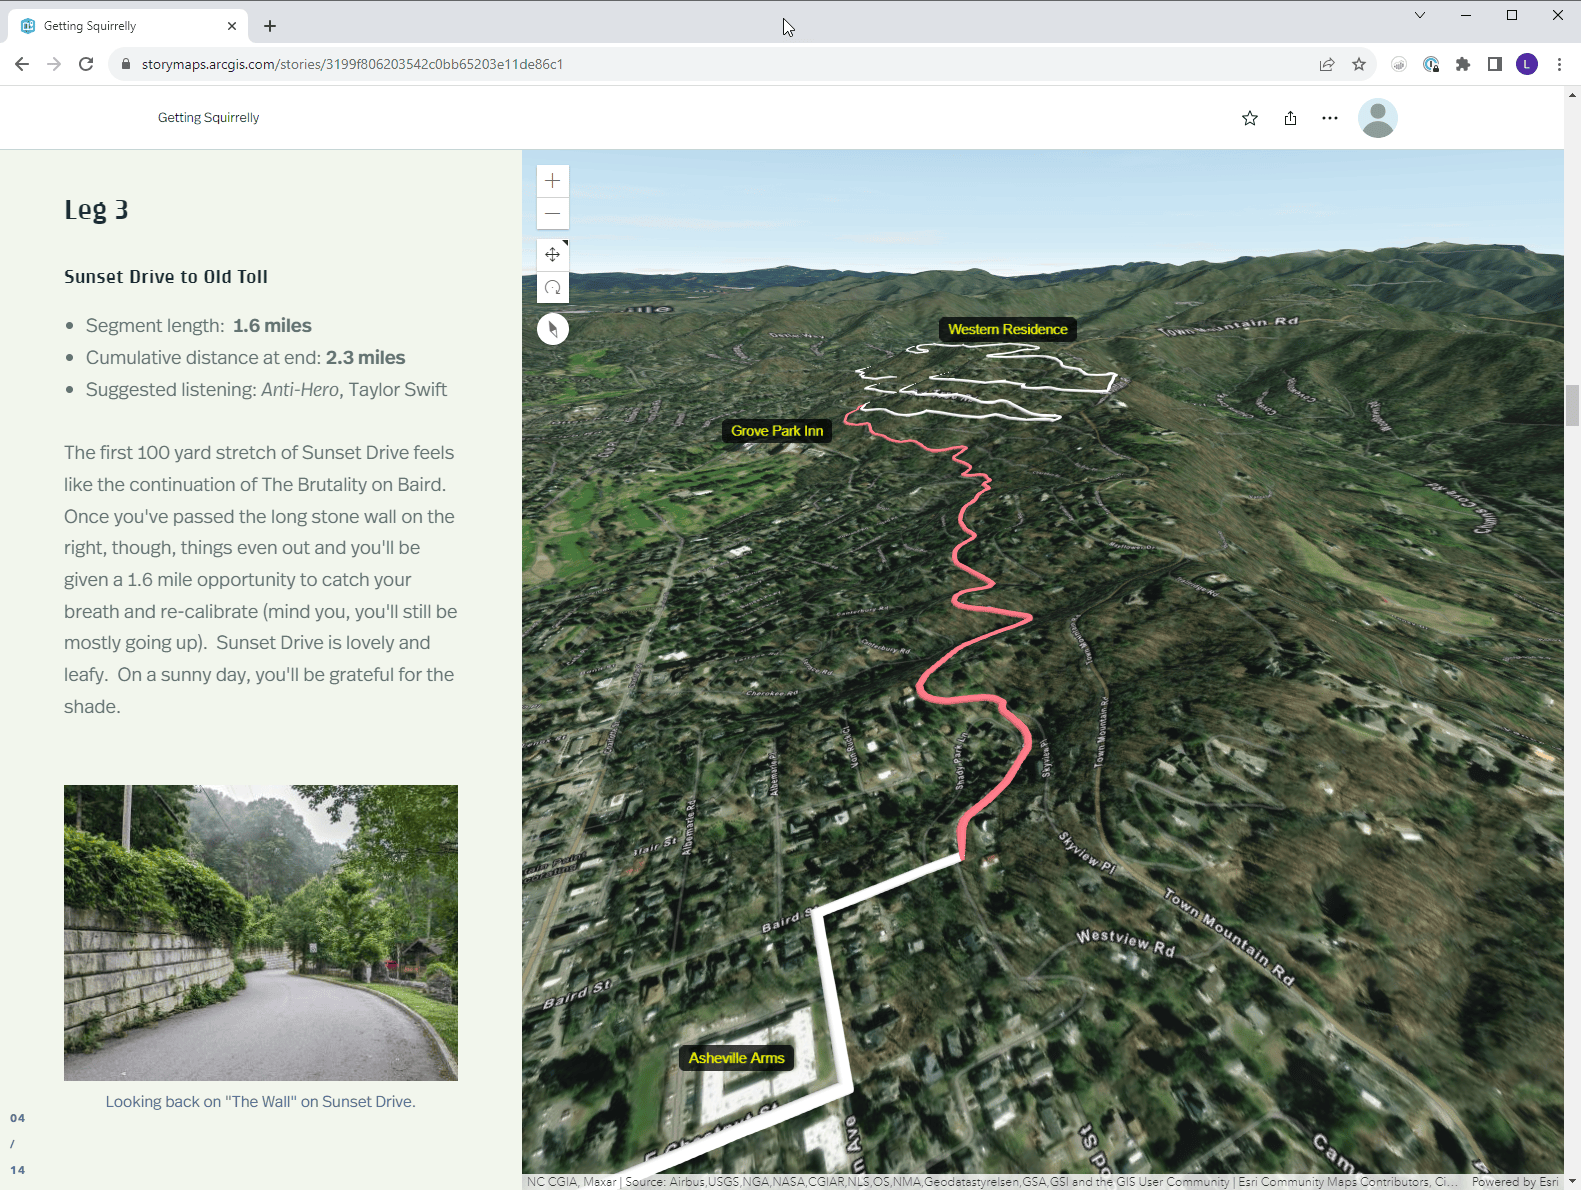Click the map source attribution text
The image size is (1581, 1190).
(990, 1182)
